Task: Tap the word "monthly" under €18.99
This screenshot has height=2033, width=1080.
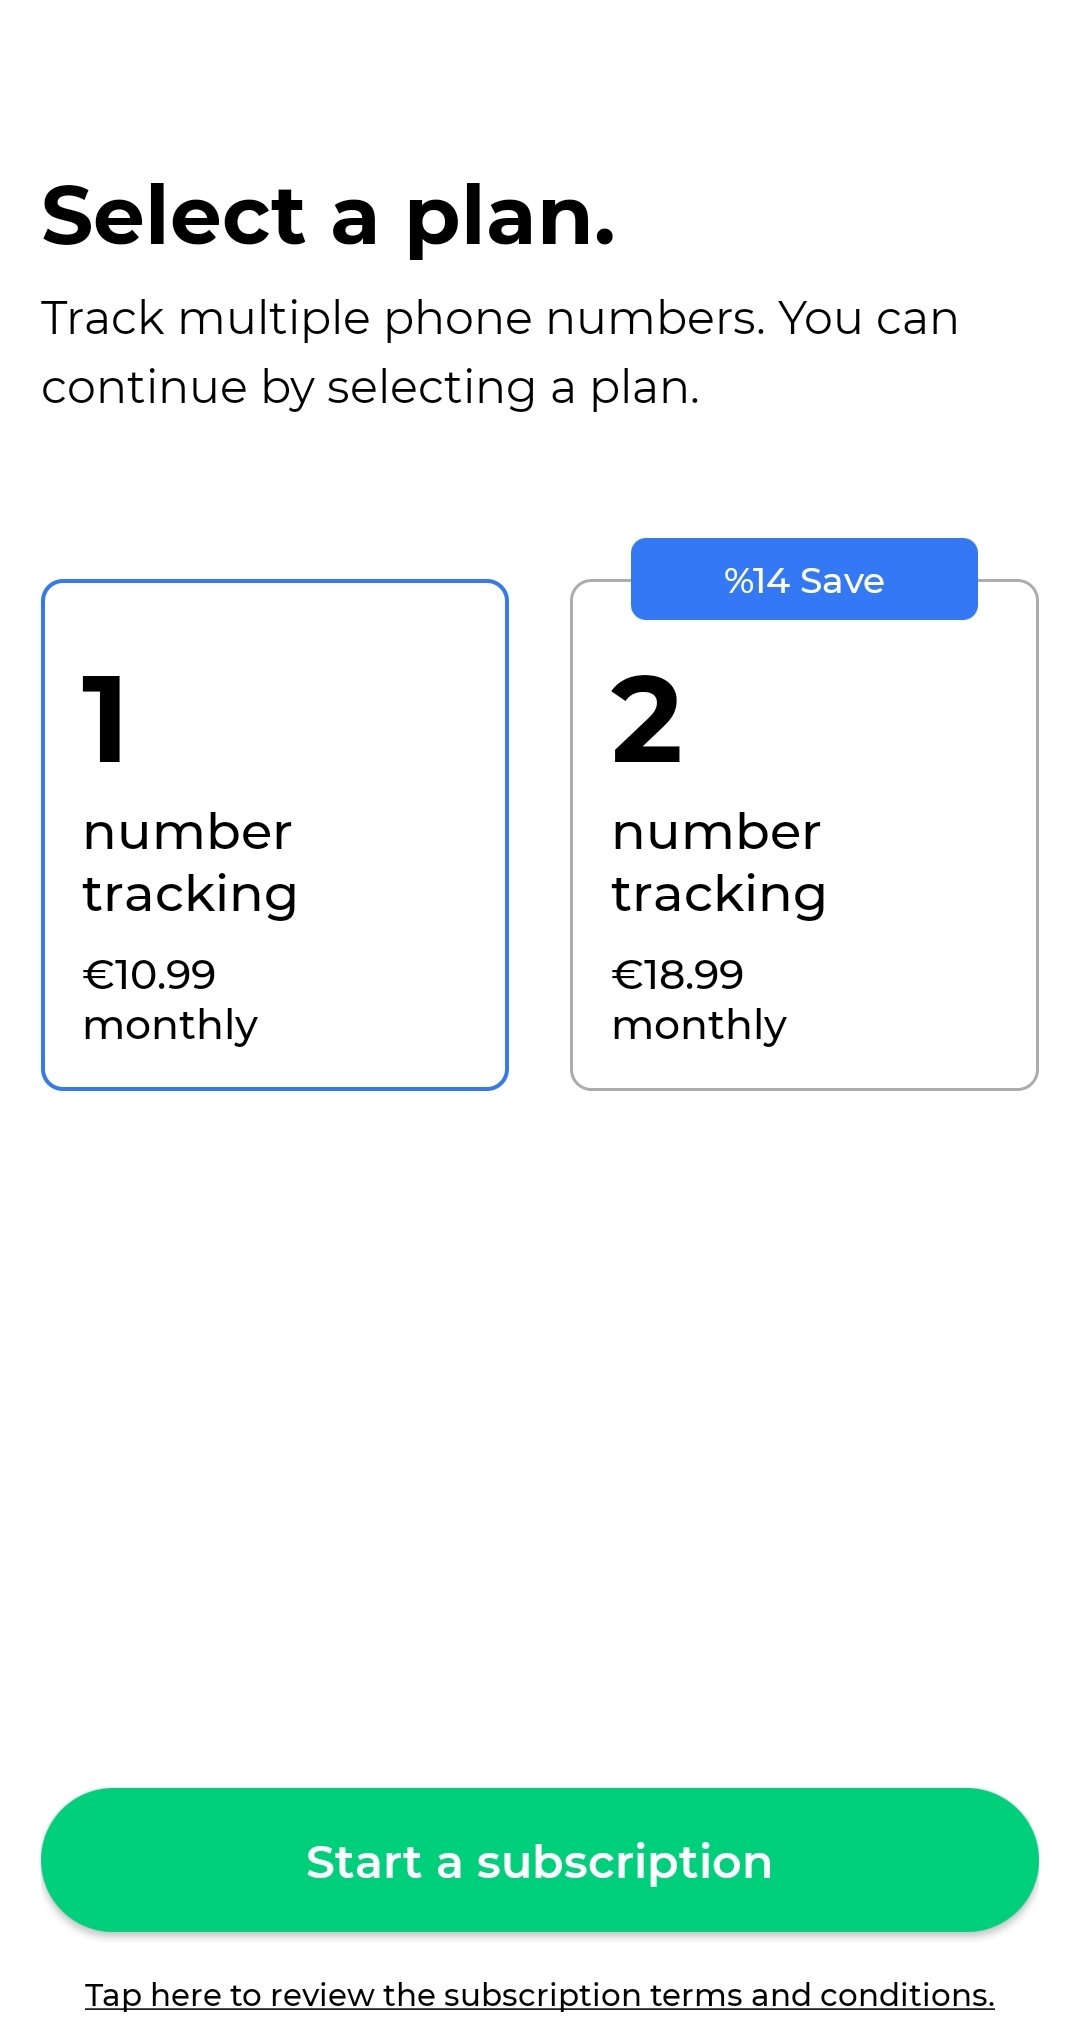Action: [x=699, y=1025]
